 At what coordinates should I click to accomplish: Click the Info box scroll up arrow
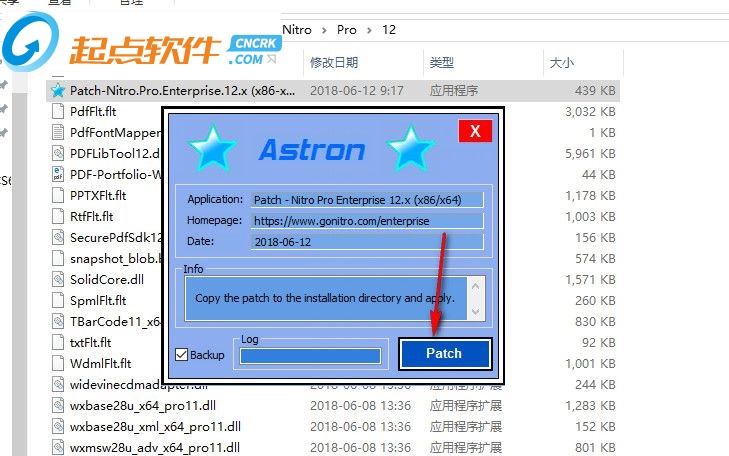click(x=476, y=286)
